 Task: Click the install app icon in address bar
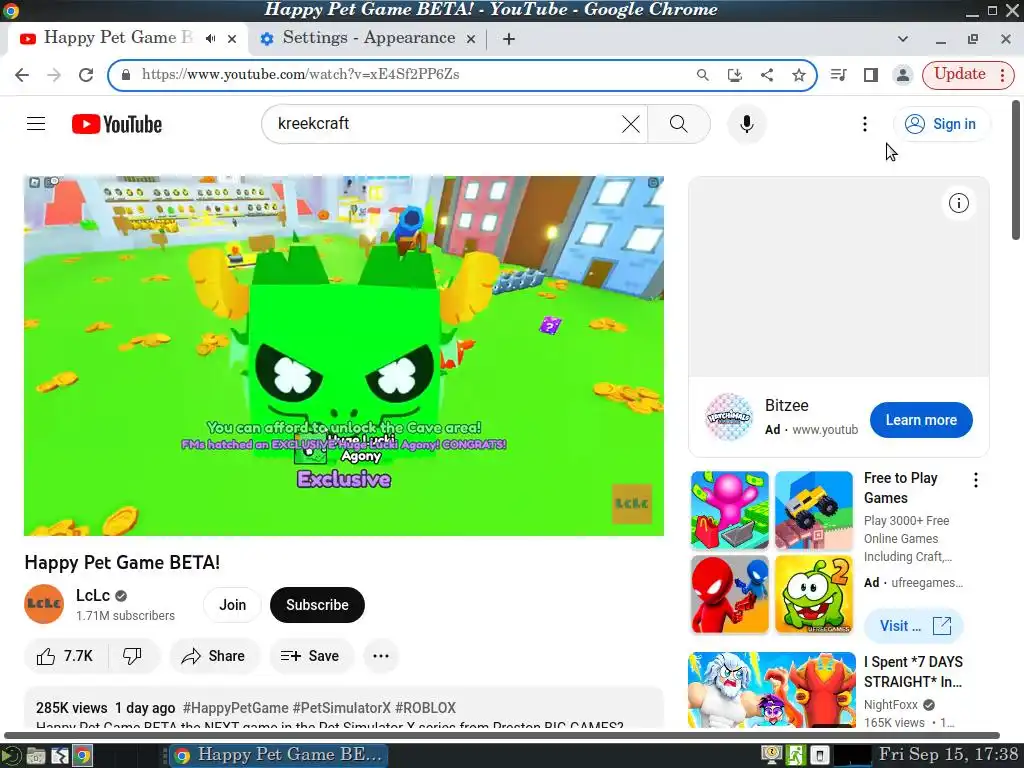pyautogui.click(x=735, y=74)
